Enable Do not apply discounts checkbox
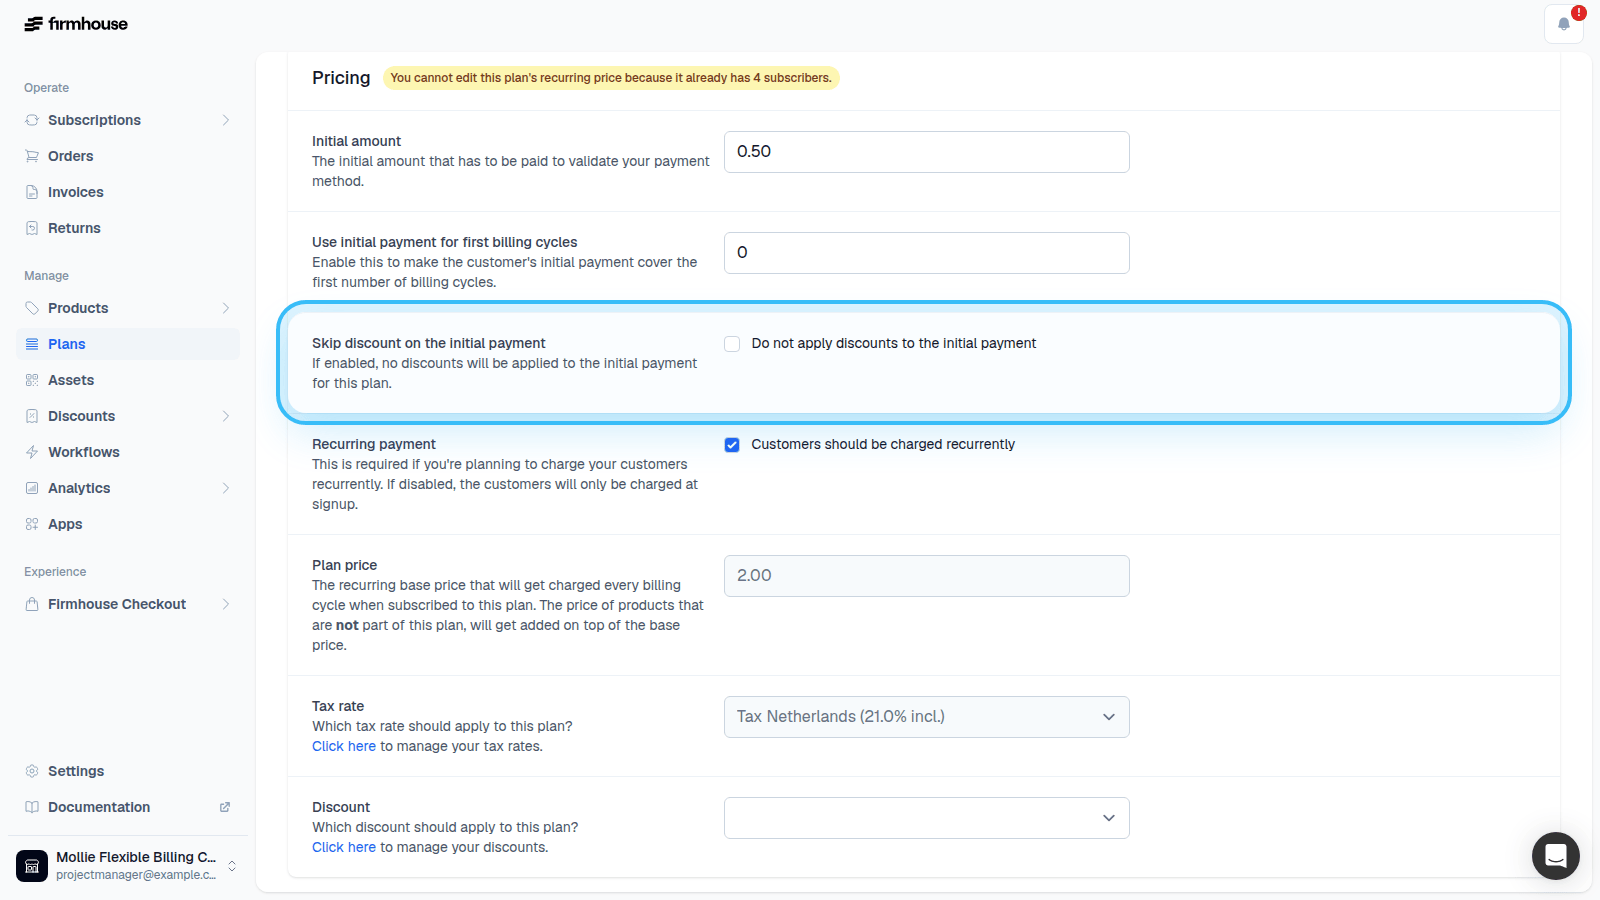Viewport: 1600px width, 900px height. pos(732,344)
